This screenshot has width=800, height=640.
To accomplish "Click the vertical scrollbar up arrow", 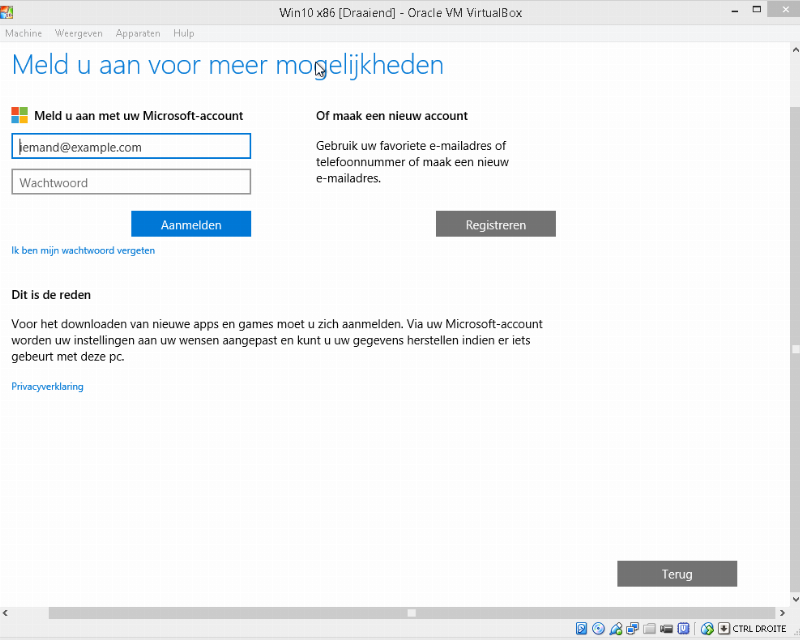I will (x=795, y=50).
